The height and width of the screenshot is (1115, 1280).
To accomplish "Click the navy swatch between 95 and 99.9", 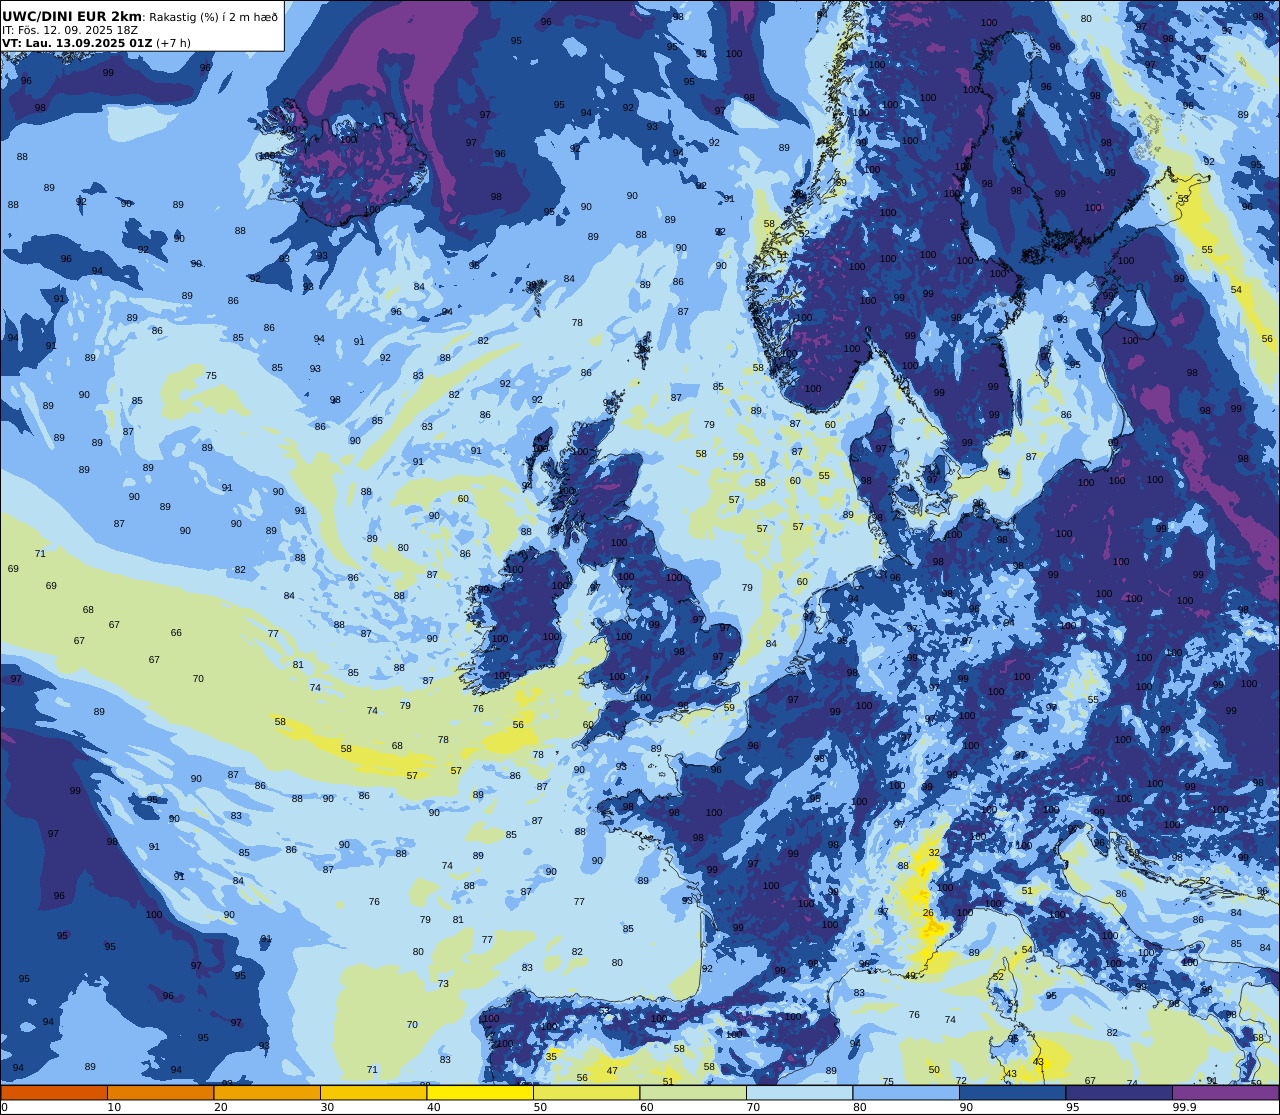I will point(1119,1093).
